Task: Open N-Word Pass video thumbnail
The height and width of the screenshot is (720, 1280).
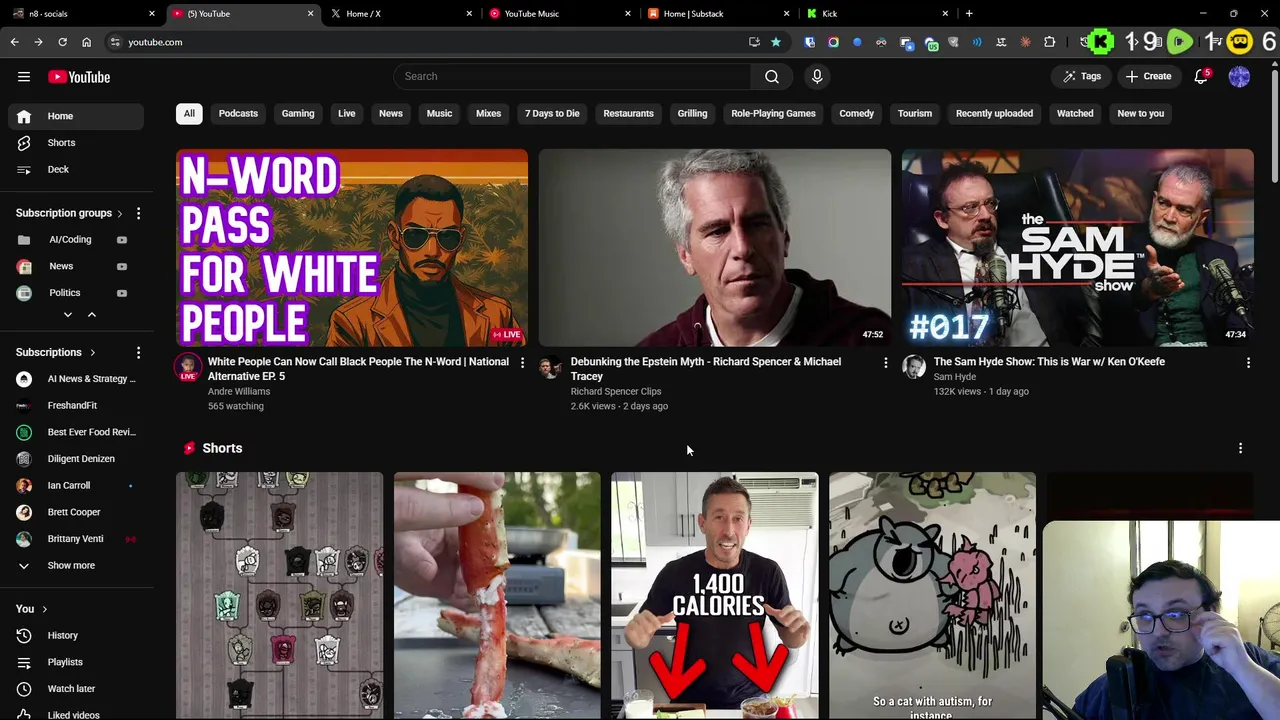Action: 352,248
